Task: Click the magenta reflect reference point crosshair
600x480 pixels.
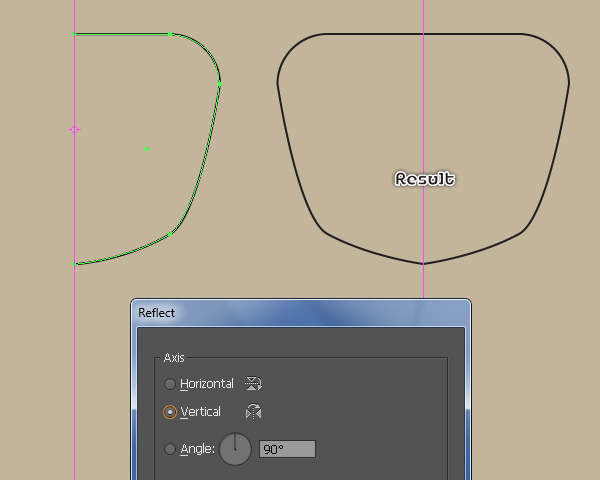Action: tap(74, 129)
